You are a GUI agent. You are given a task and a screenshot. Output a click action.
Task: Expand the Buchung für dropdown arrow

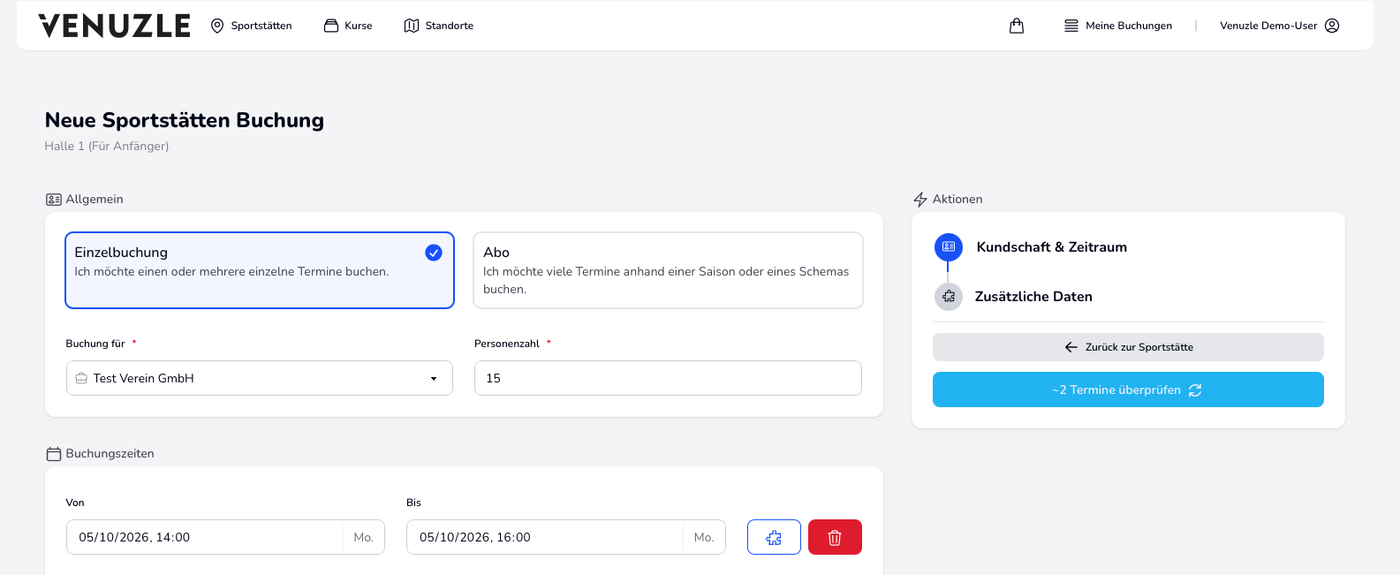pyautogui.click(x=433, y=379)
